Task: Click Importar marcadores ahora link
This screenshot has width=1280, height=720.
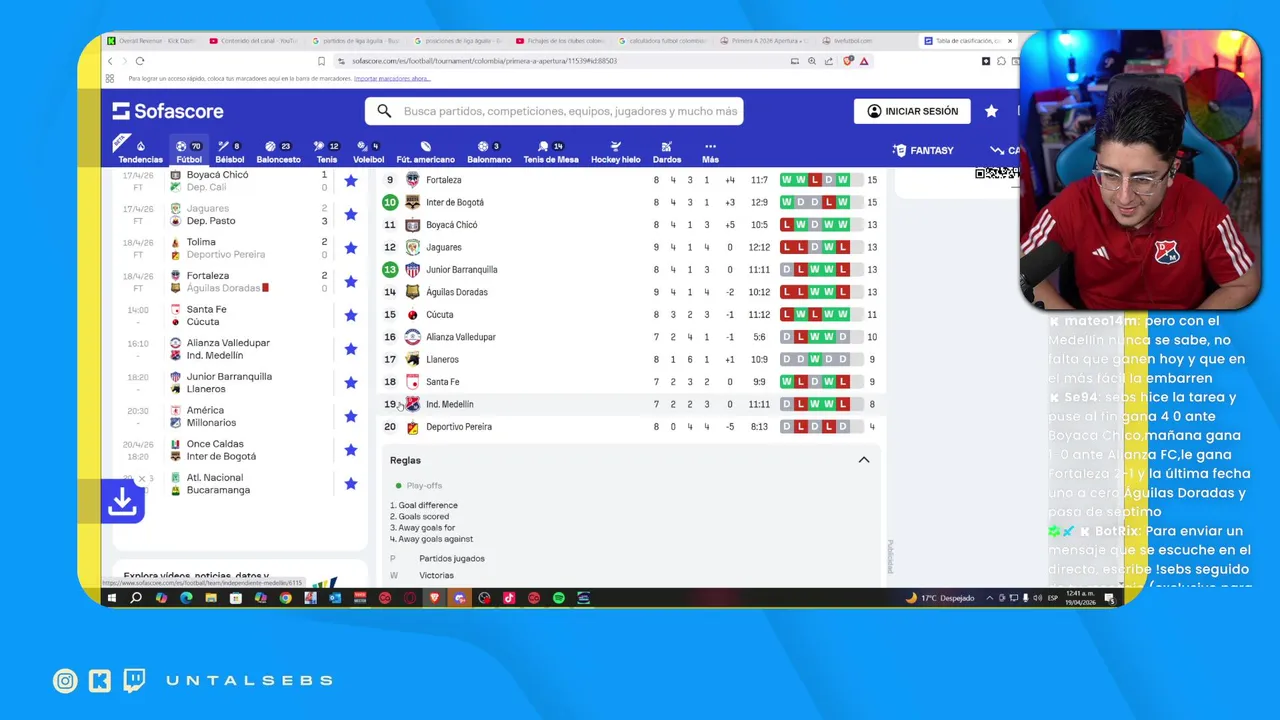Action: tap(392, 78)
